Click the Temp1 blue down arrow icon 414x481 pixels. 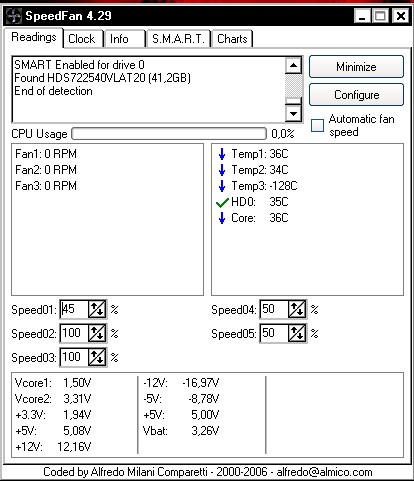coord(222,154)
